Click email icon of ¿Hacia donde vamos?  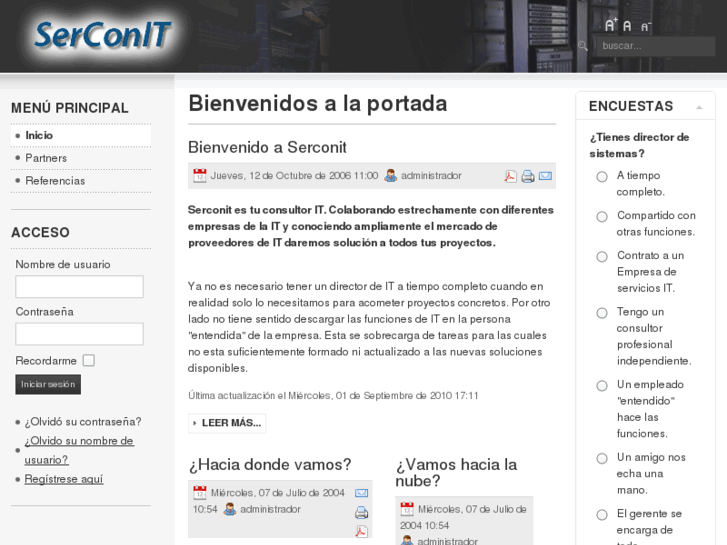[362, 493]
